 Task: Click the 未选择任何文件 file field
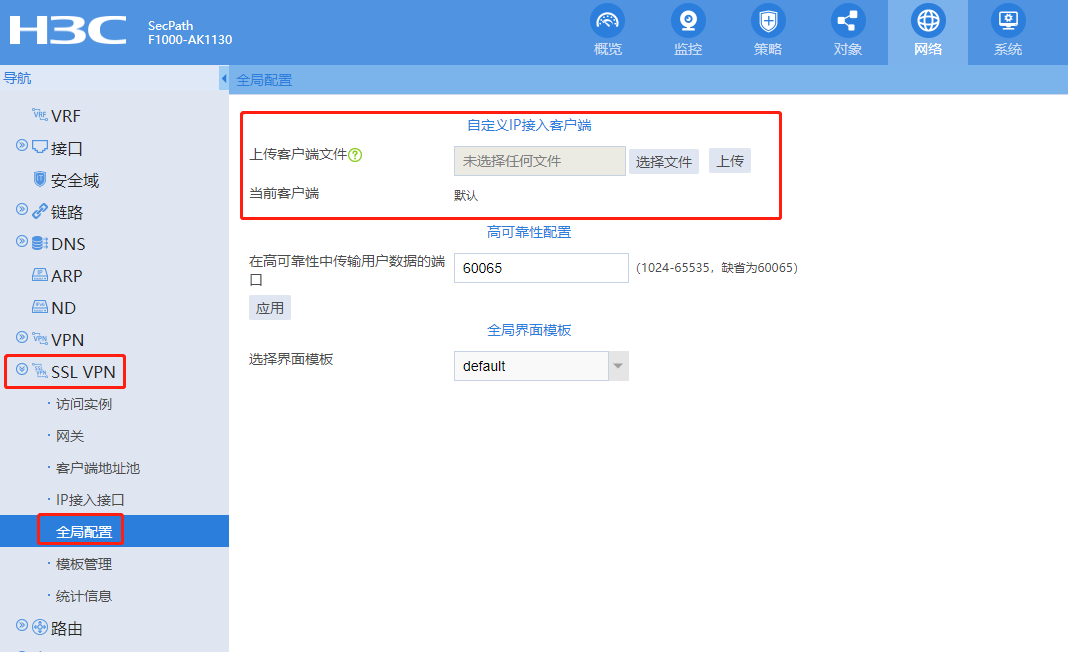tap(539, 161)
